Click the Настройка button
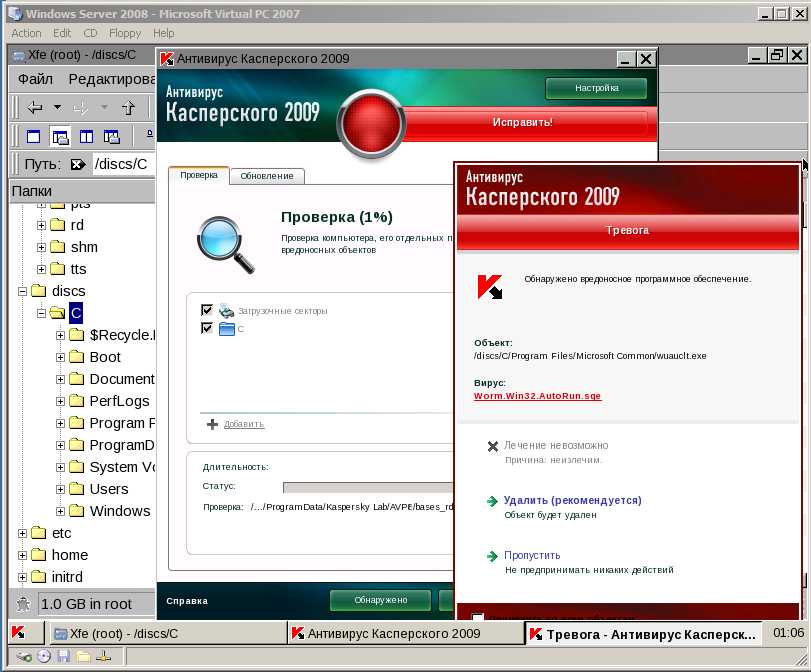Viewport: 811px width, 672px height. point(596,88)
